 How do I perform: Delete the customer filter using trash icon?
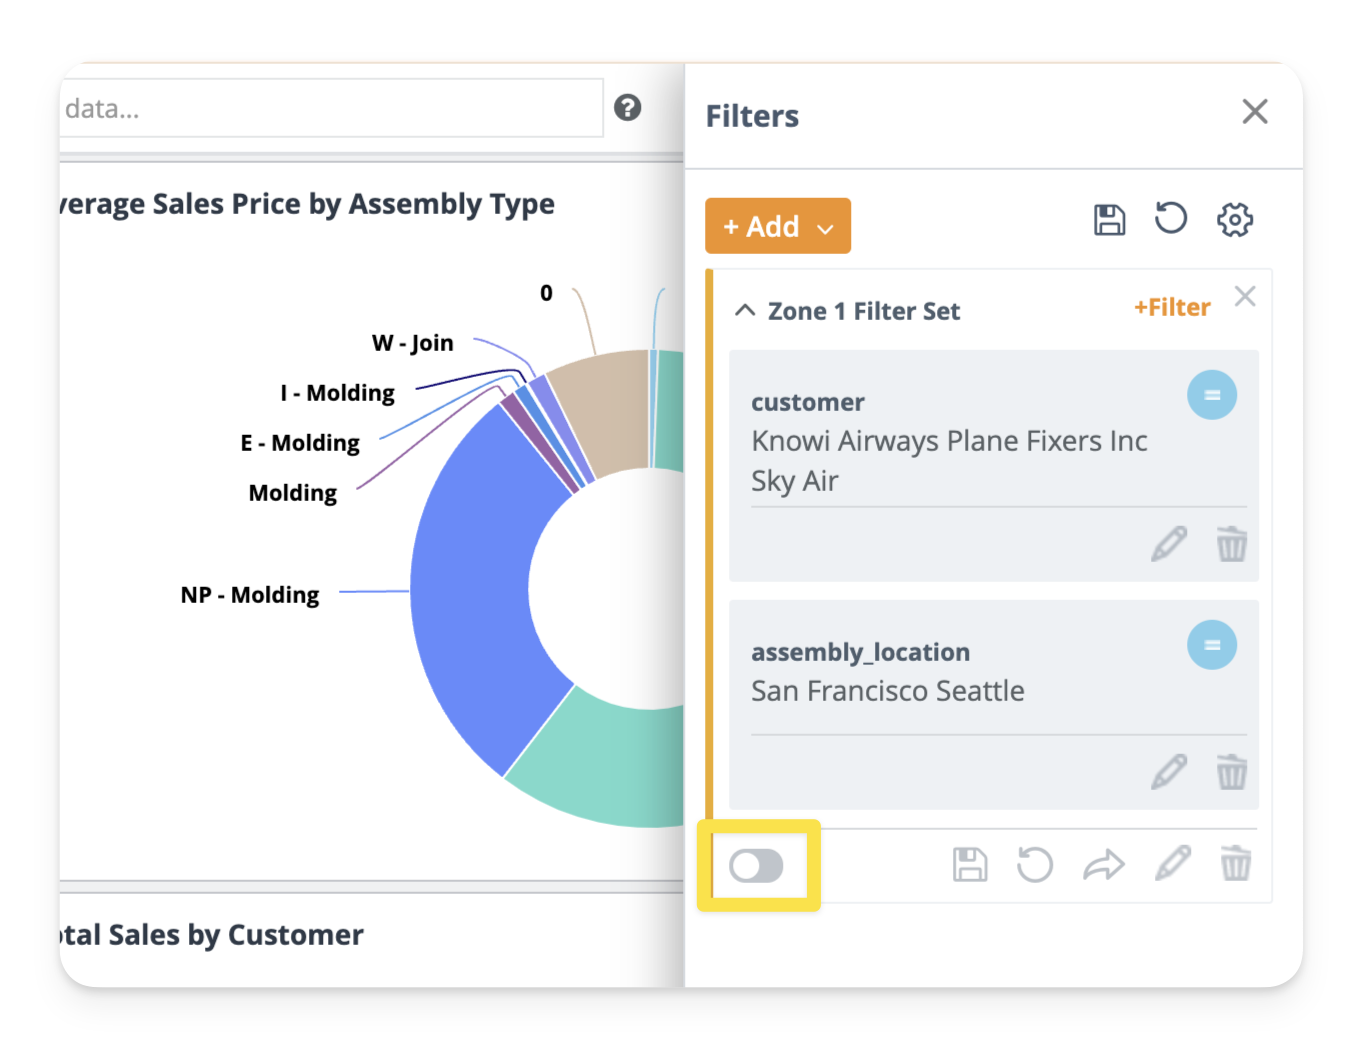pos(1231,545)
